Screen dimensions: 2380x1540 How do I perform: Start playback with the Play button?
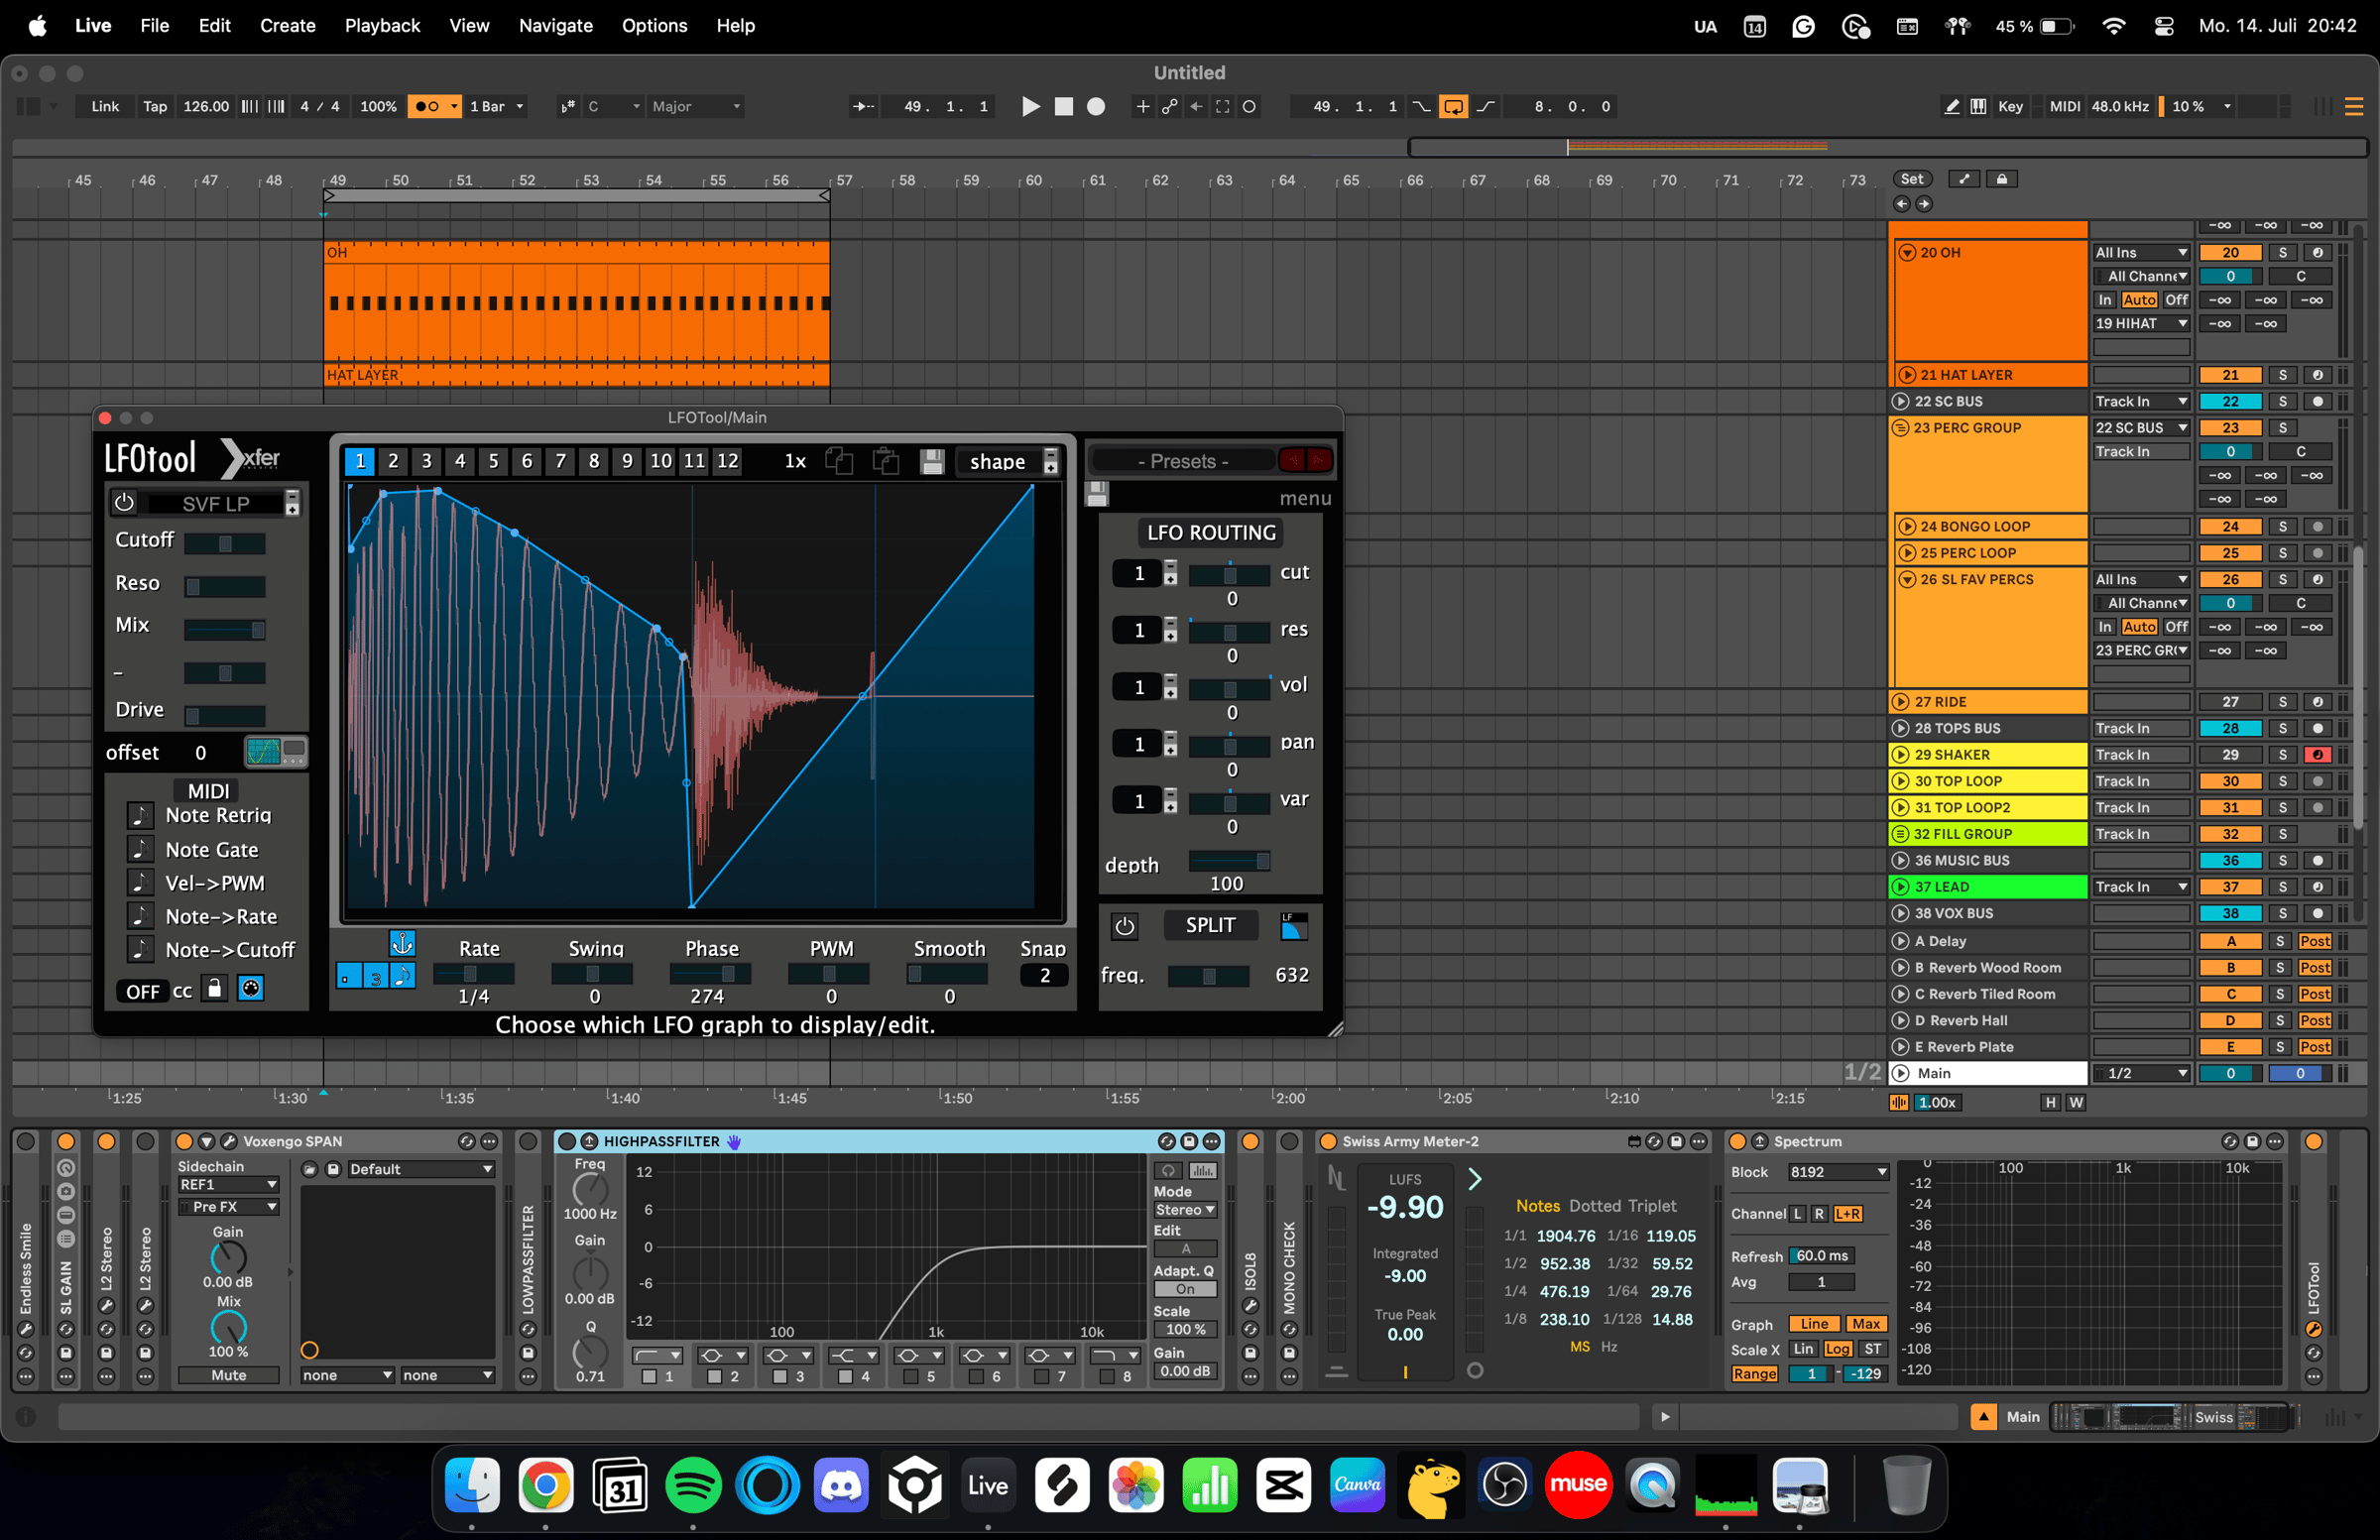click(x=1030, y=106)
